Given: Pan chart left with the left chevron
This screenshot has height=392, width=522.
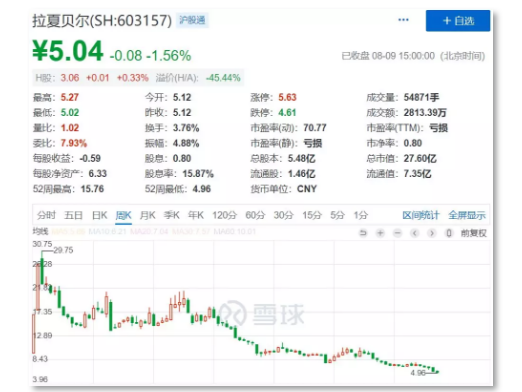Looking at the screenshot, I should (415, 233).
